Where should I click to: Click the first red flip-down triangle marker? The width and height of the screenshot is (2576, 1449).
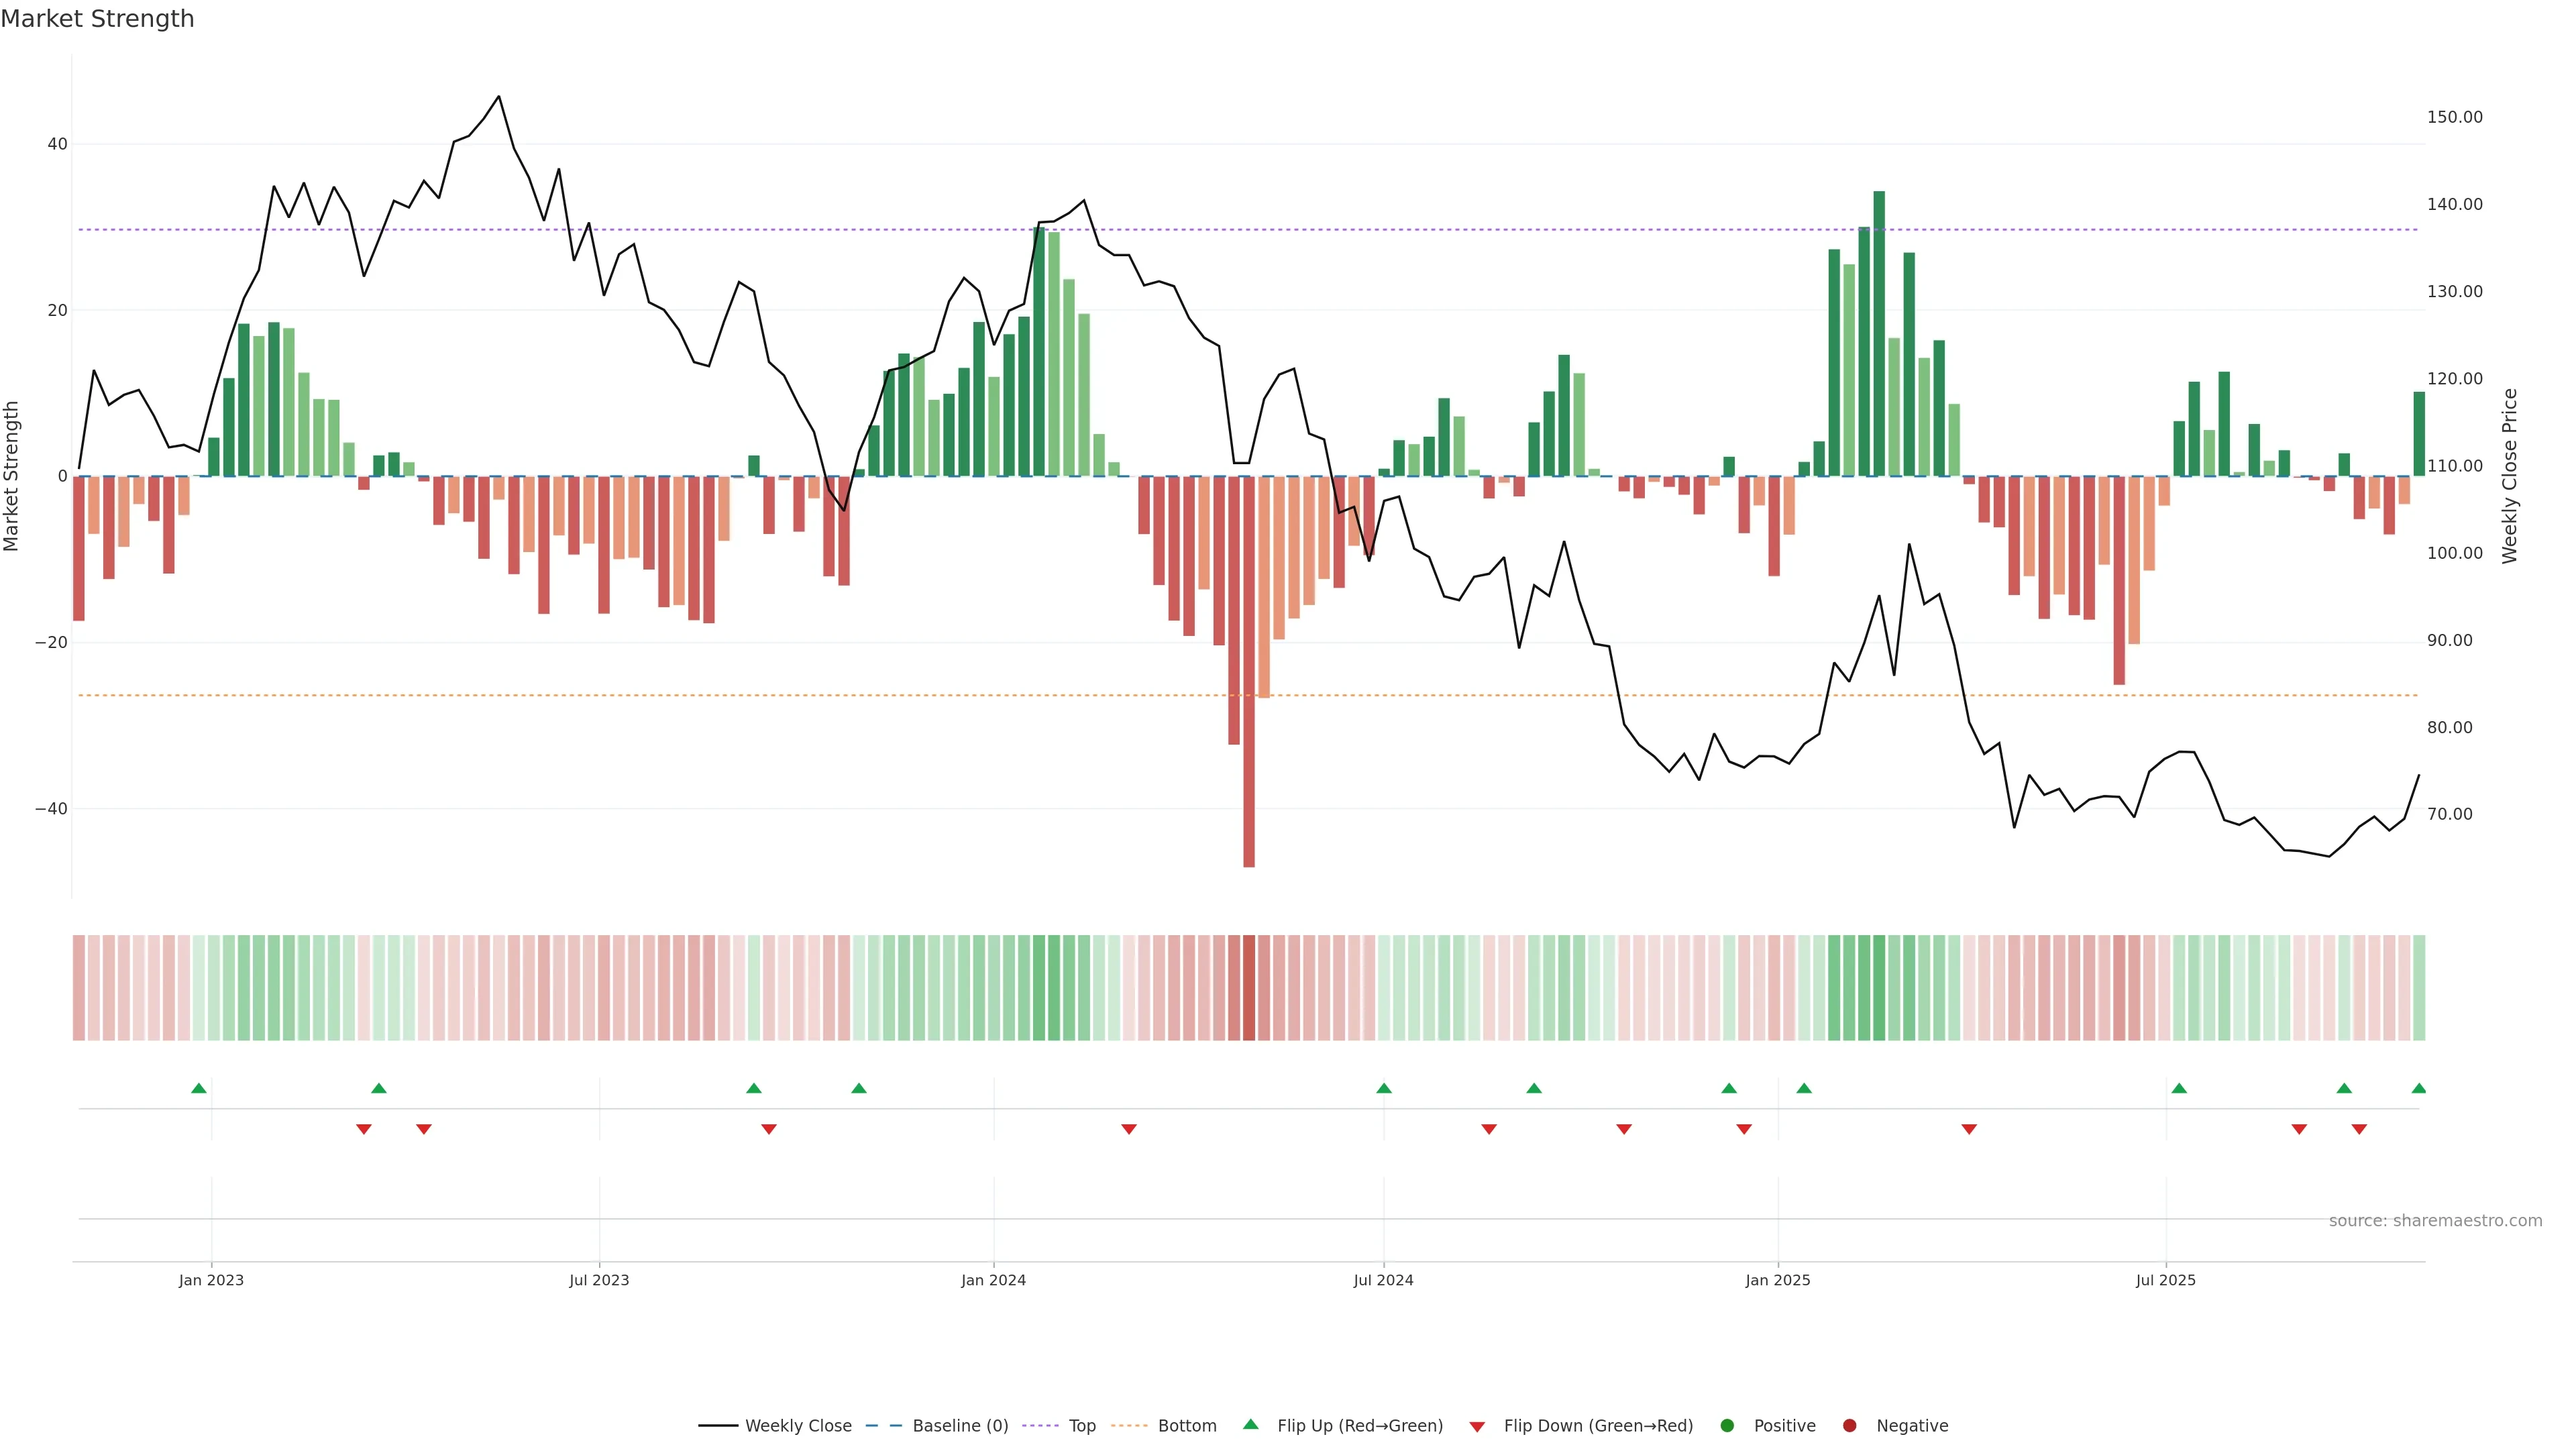[364, 1129]
